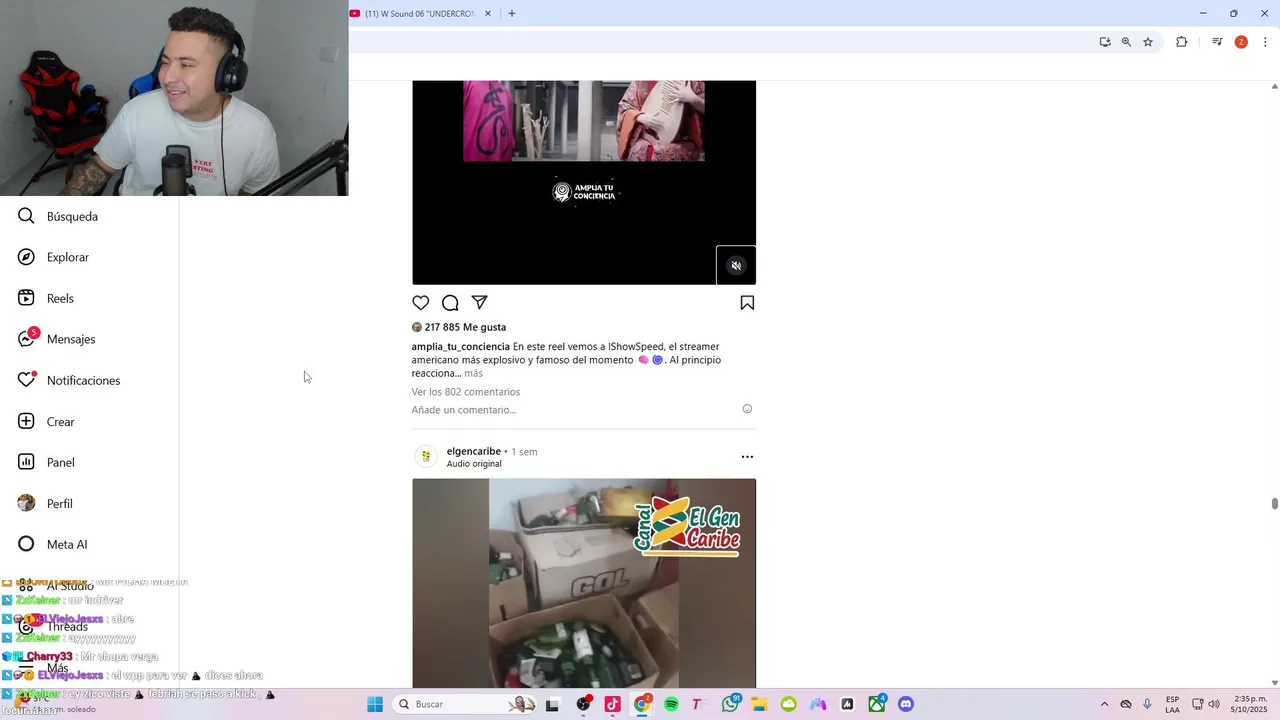Open a new browser tab
The image size is (1280, 720).
(512, 13)
